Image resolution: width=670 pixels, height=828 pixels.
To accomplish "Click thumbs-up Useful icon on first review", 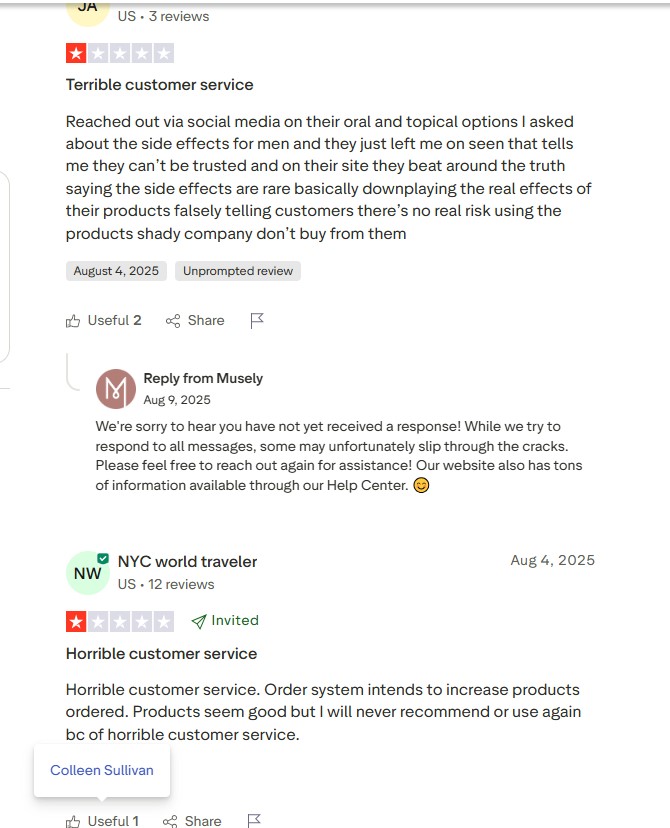I will 73,321.
